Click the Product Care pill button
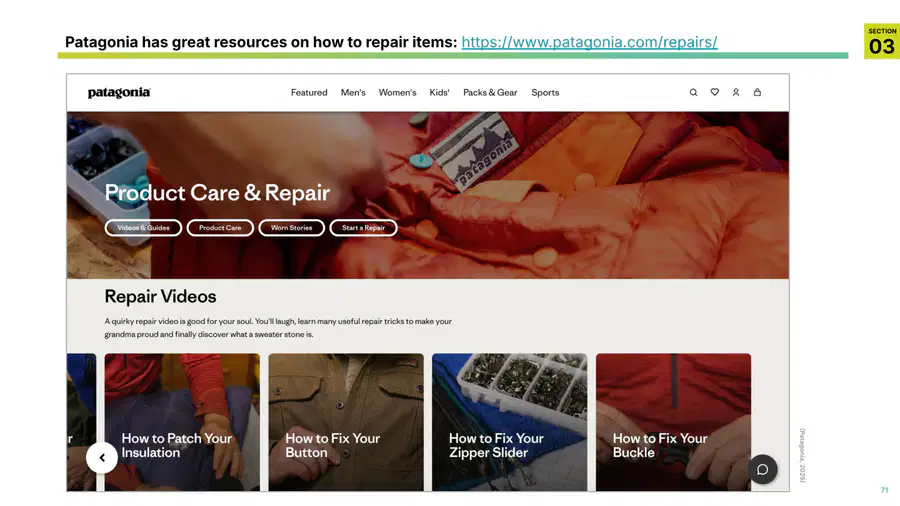 [220, 228]
